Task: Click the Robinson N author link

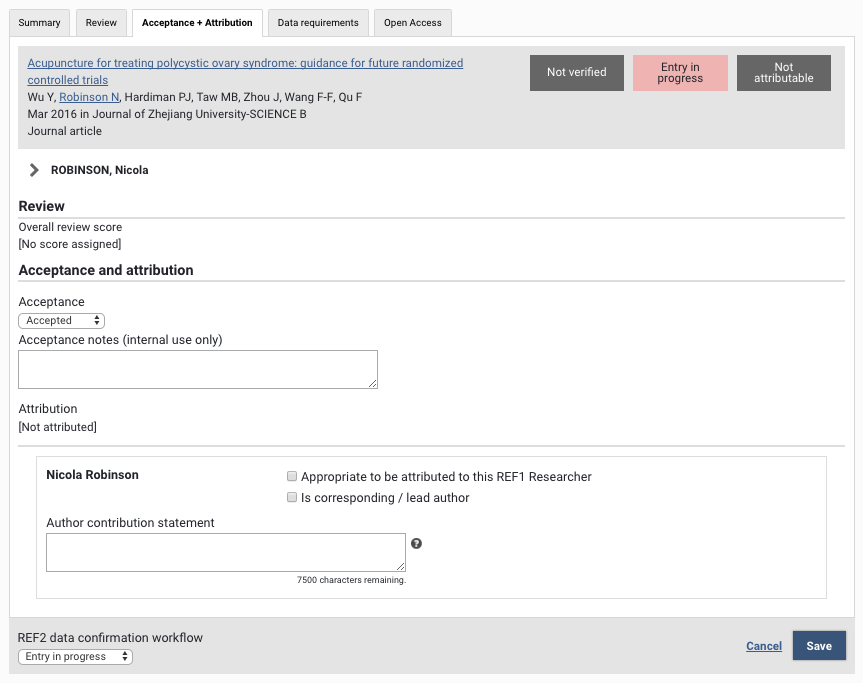Action: 89,97
